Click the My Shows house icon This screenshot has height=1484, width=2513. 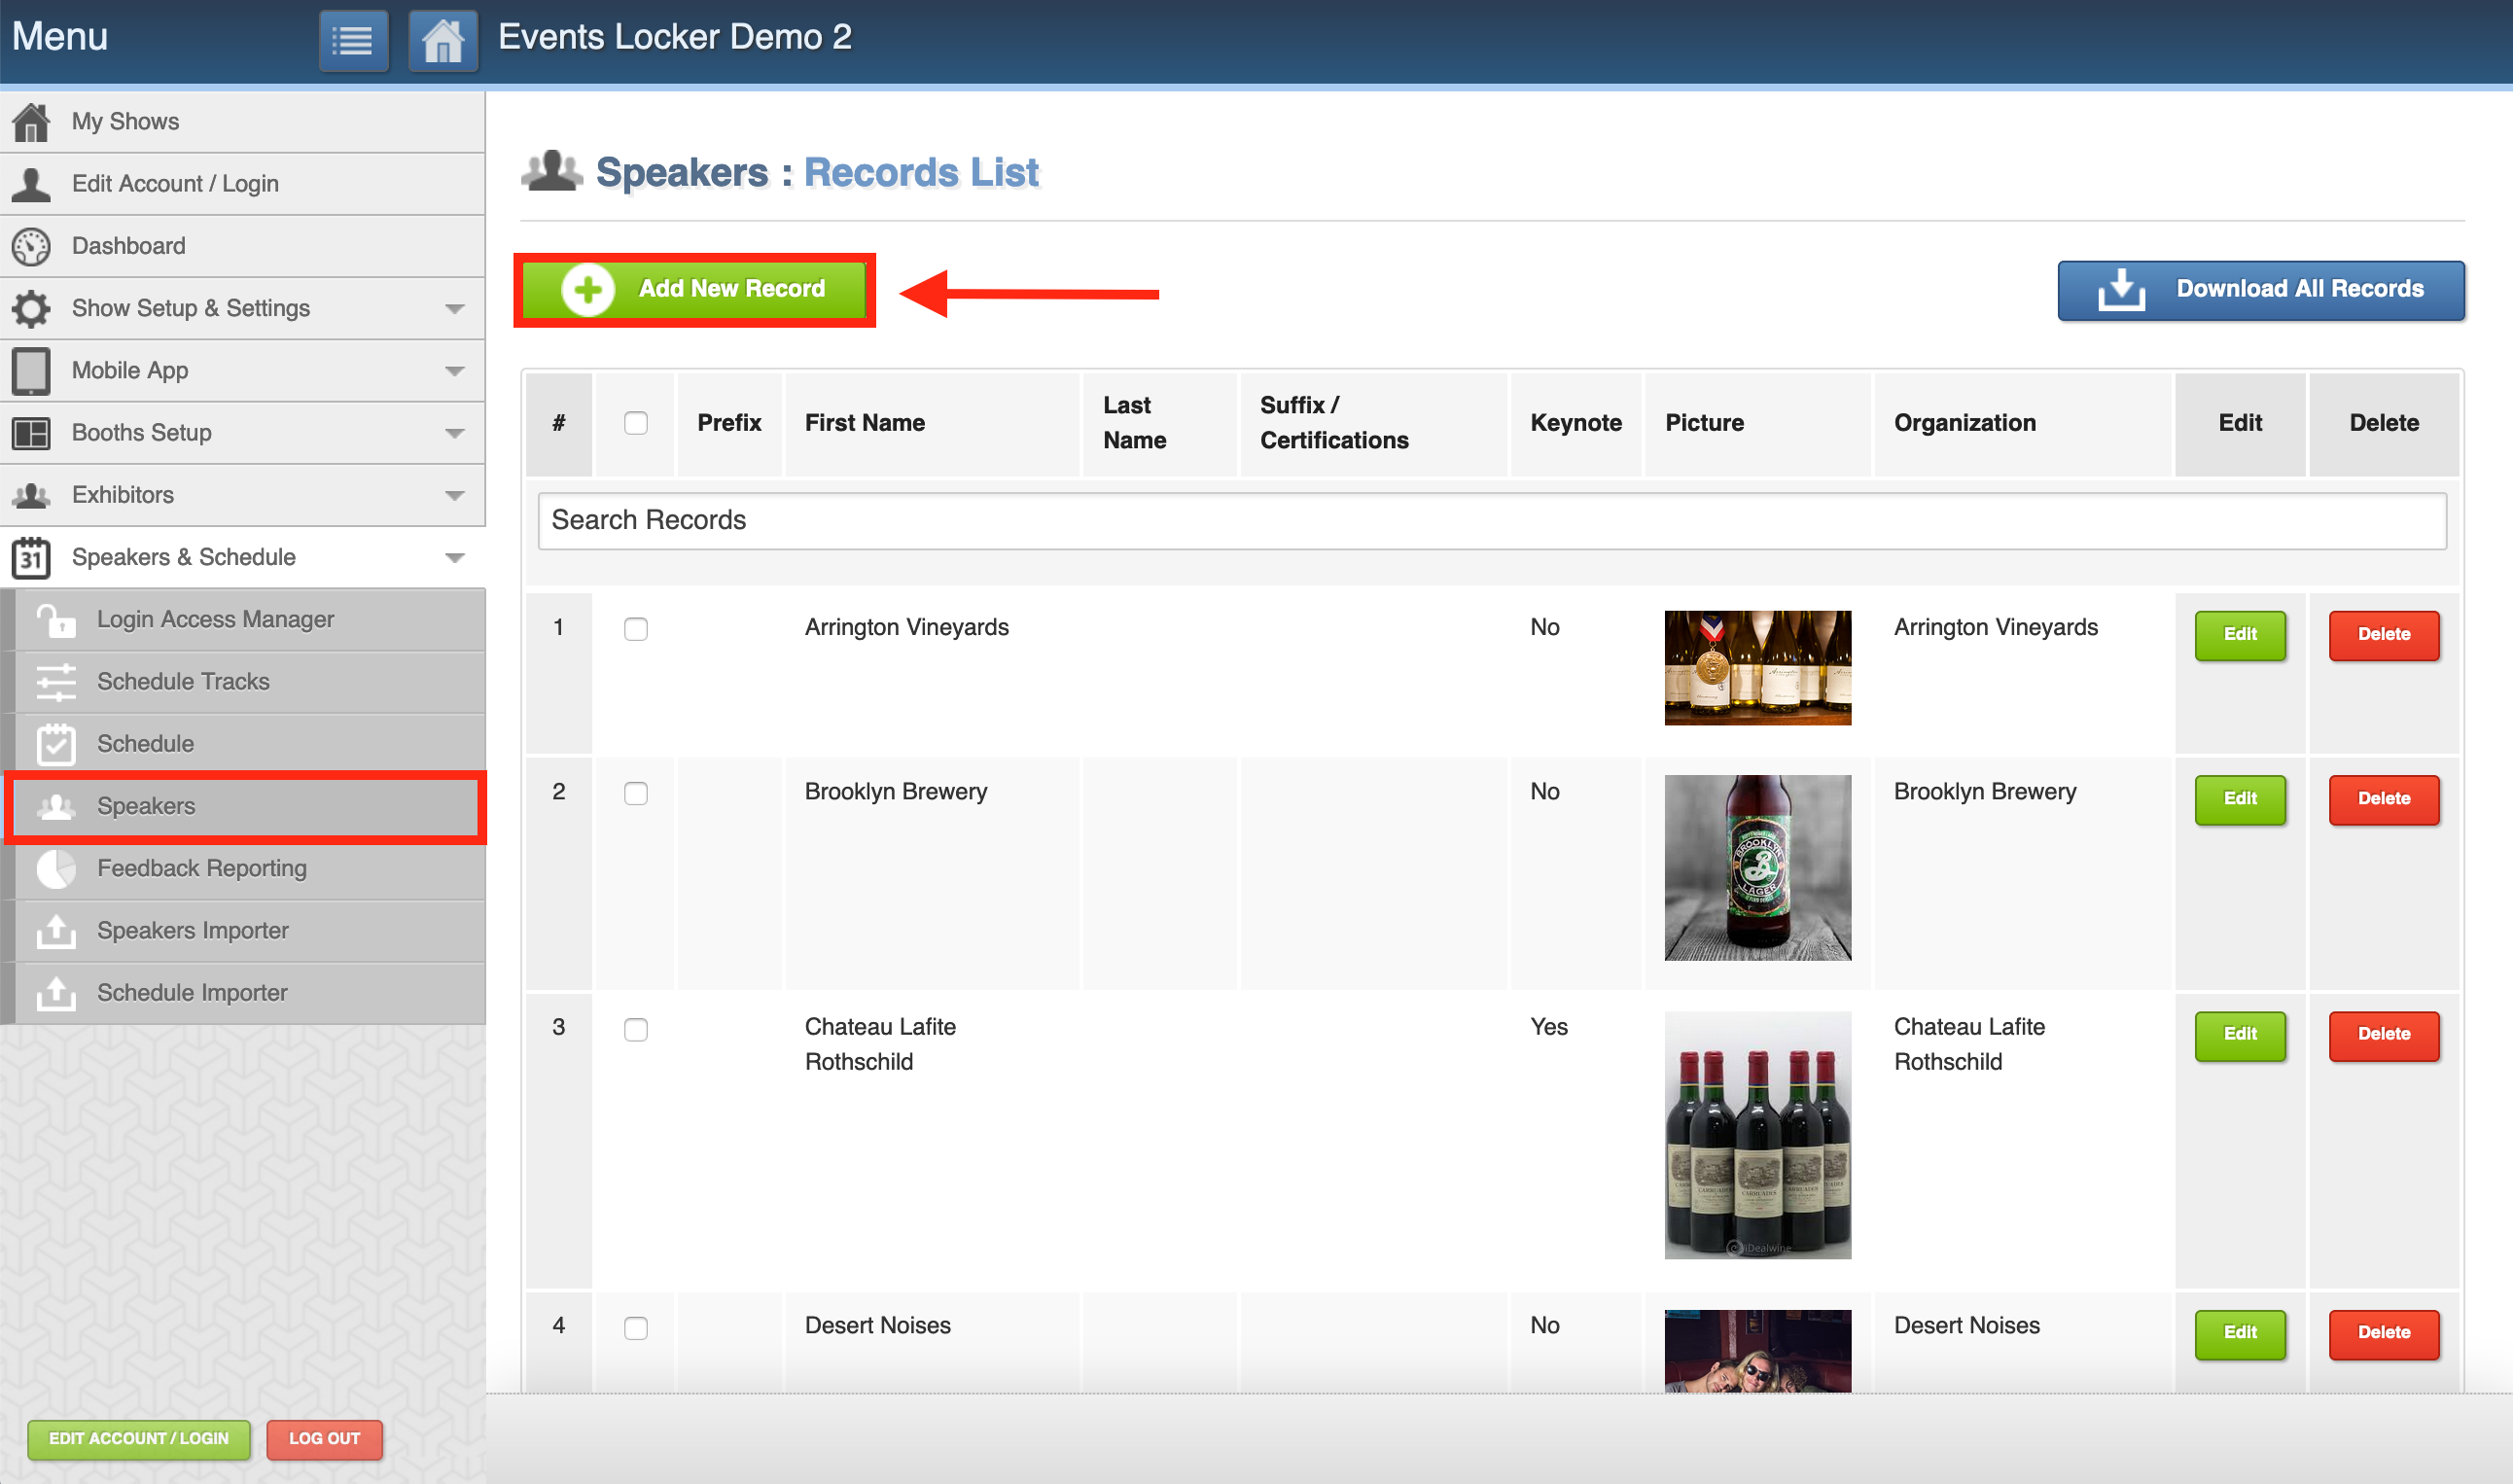[x=31, y=122]
